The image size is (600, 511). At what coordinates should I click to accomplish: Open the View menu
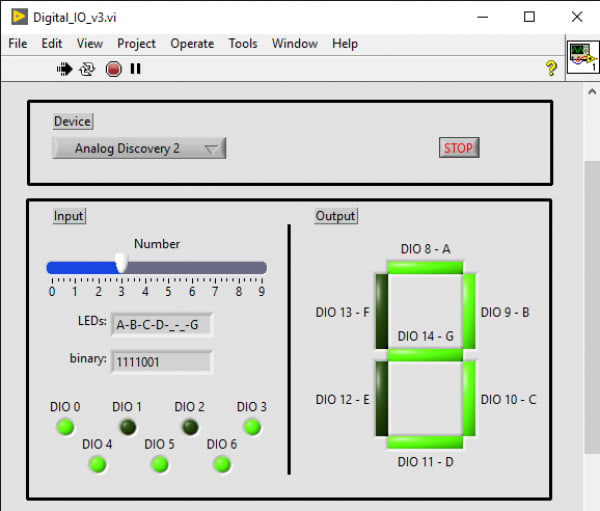pyautogui.click(x=90, y=44)
